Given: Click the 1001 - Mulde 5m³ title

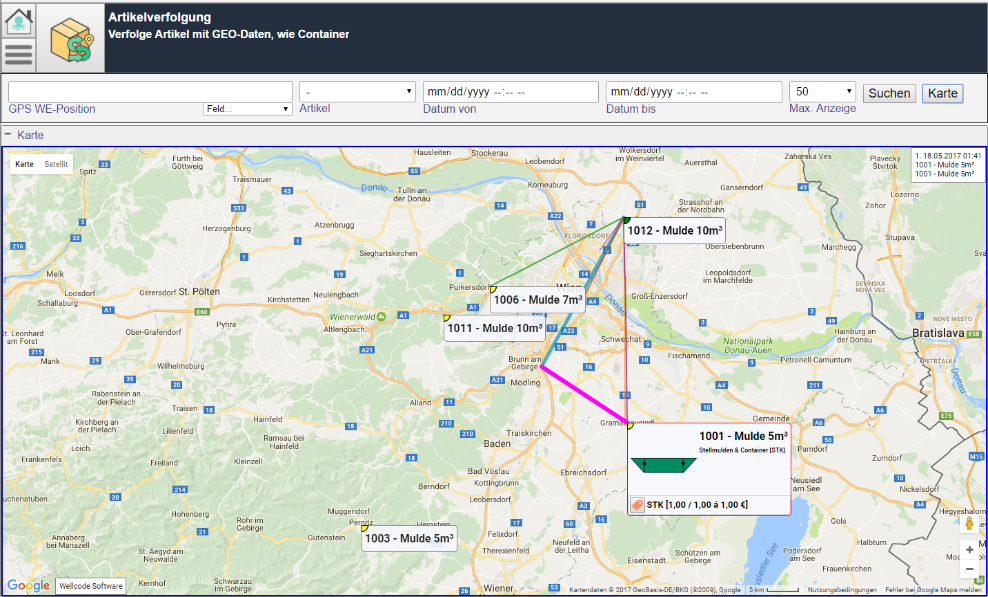Looking at the screenshot, I should point(743,436).
